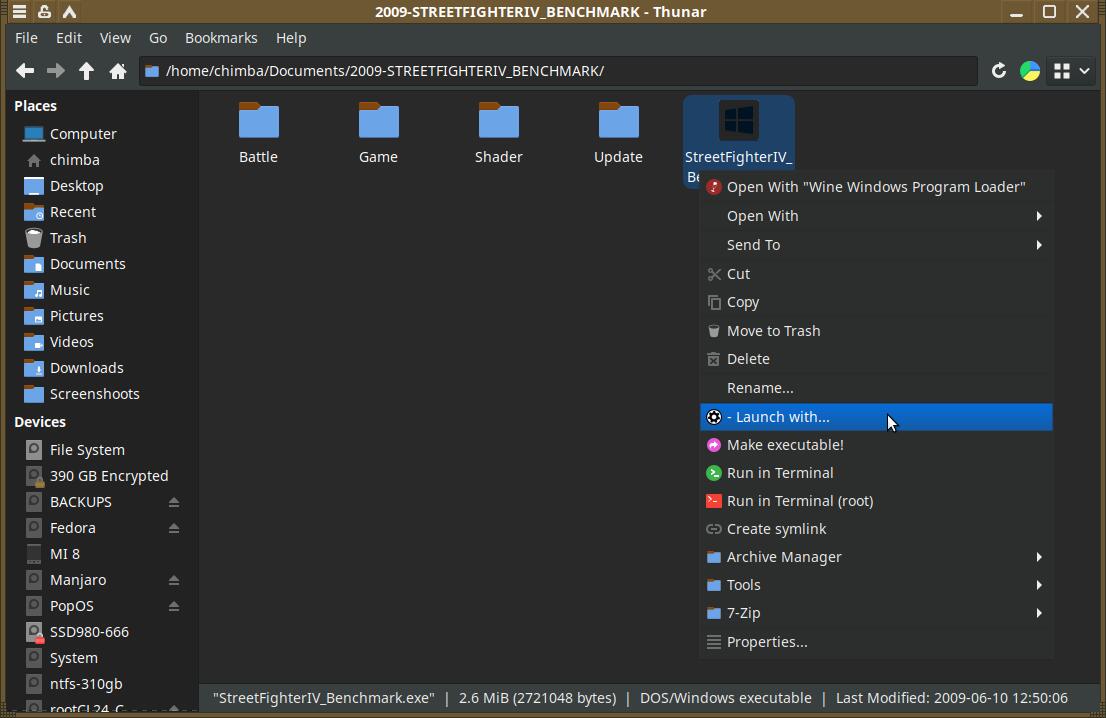This screenshot has width=1106, height=718.
Task: Switch to icon grid view
Action: click(x=1062, y=71)
